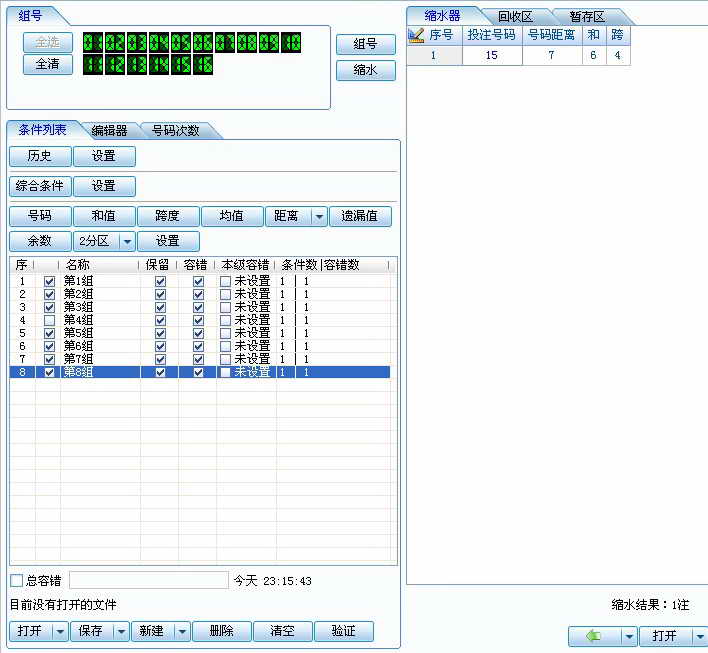Image resolution: width=708 pixels, height=653 pixels.
Task: Pick number 16 in the green number panel
Action: pos(203,64)
